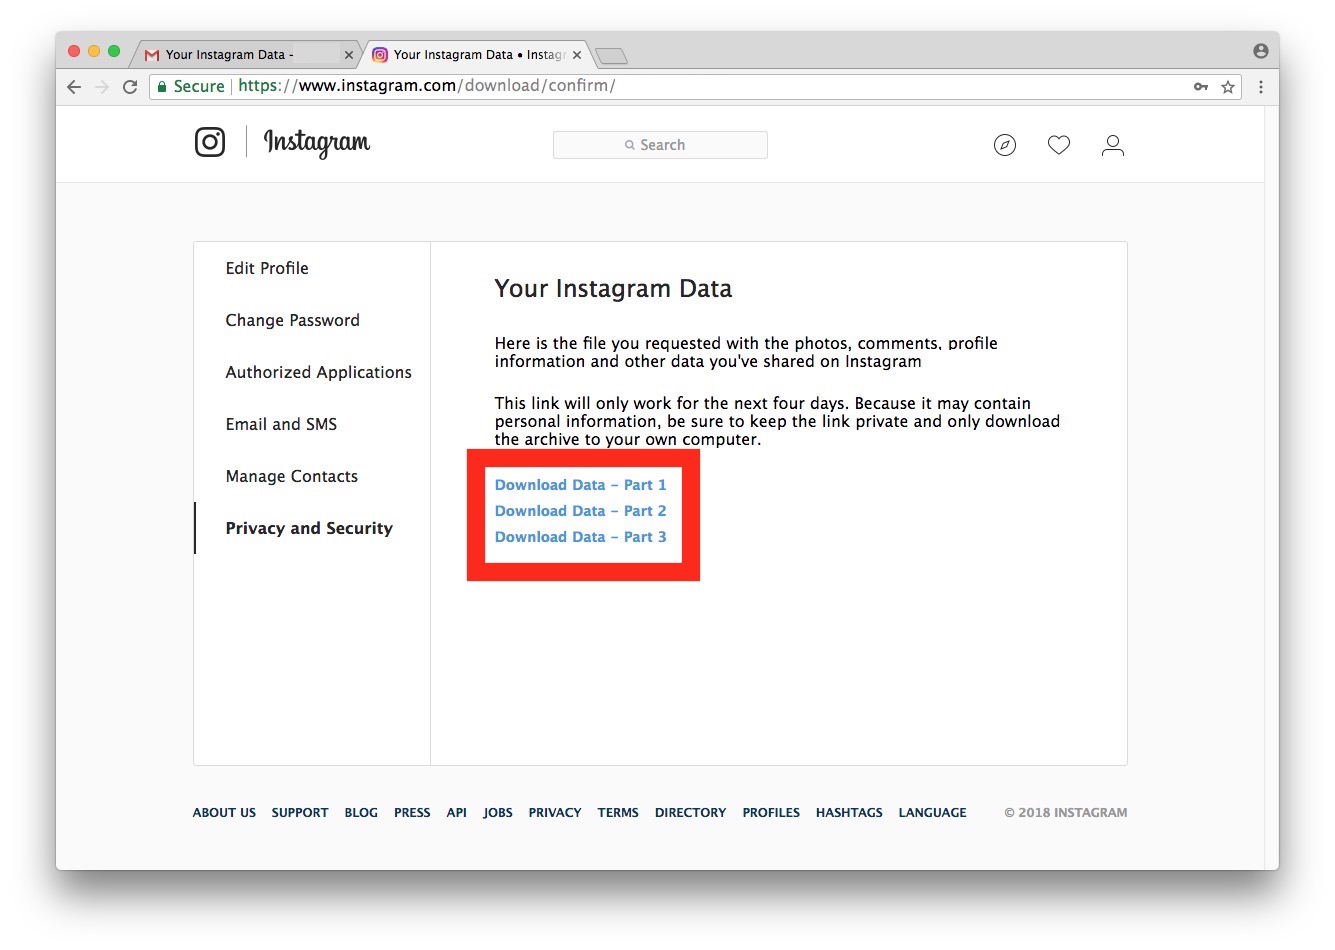1335x950 pixels.
Task: Click the Instagram Search field
Action: (x=660, y=145)
